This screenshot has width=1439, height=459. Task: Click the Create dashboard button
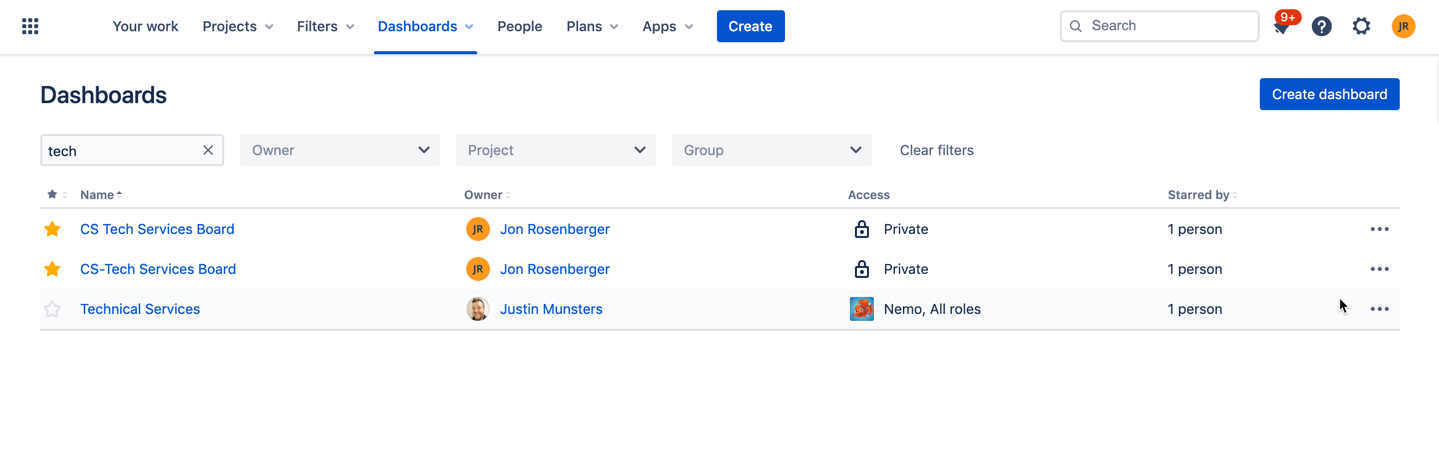tap(1329, 94)
